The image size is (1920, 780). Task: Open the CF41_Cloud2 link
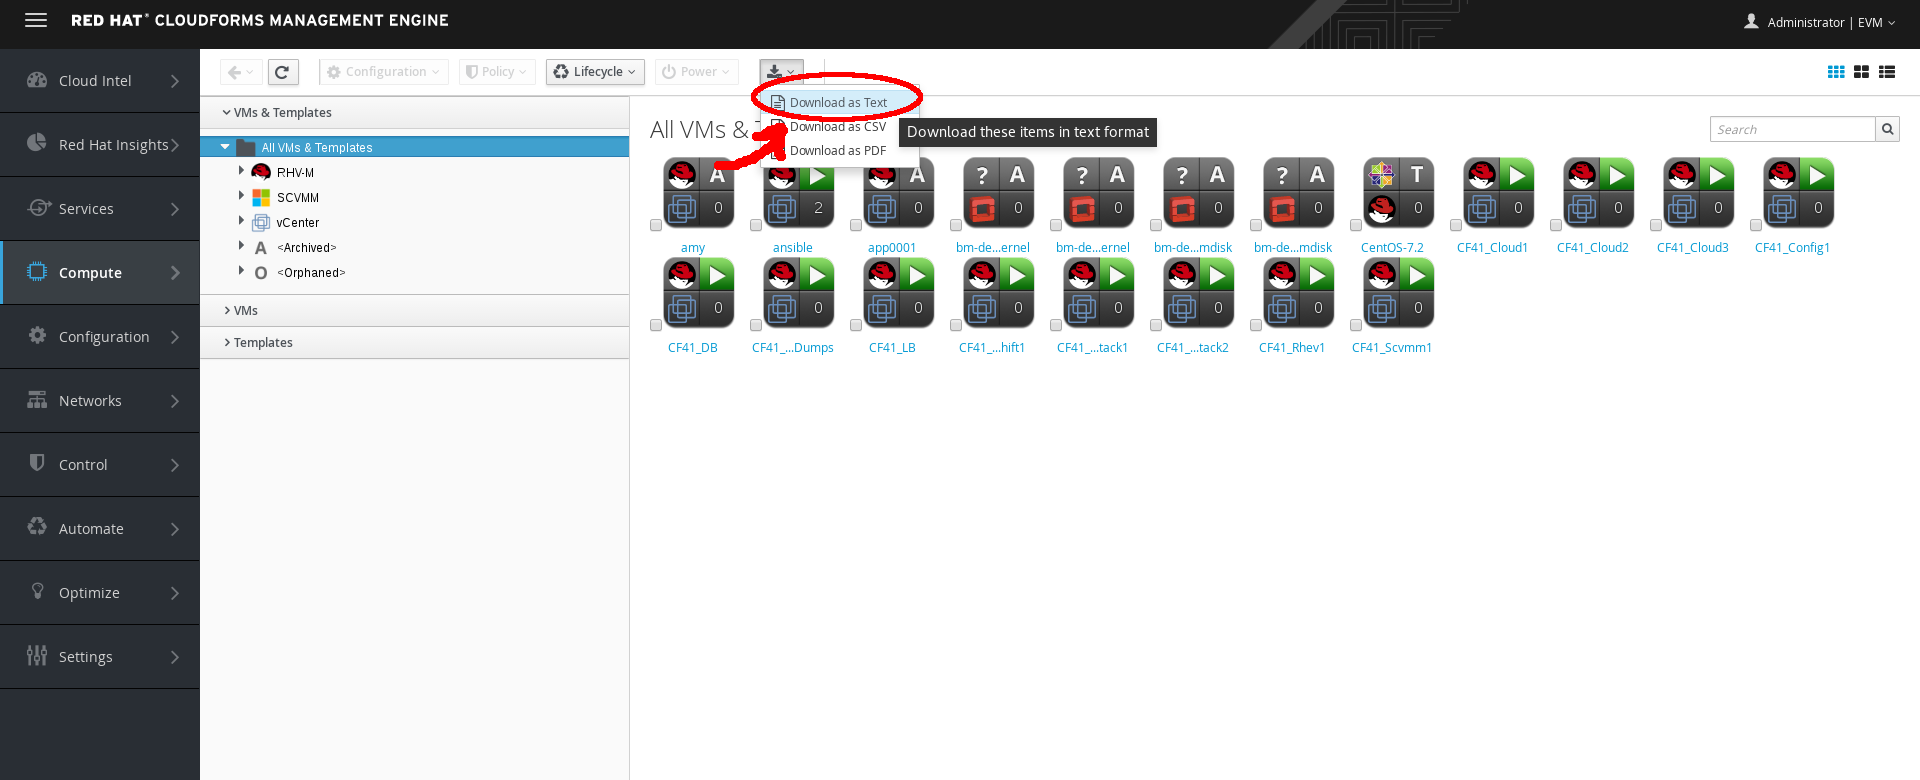click(x=1592, y=248)
